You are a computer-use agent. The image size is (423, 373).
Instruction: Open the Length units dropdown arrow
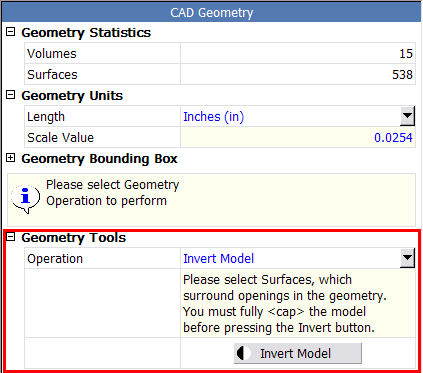click(x=407, y=116)
